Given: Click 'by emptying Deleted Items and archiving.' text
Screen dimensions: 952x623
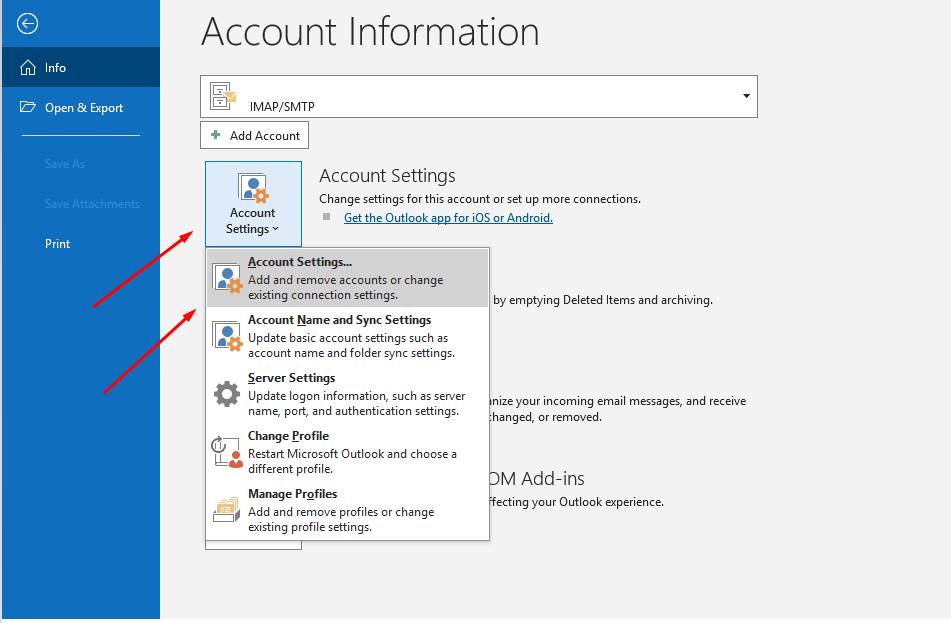Looking at the screenshot, I should tap(602, 299).
